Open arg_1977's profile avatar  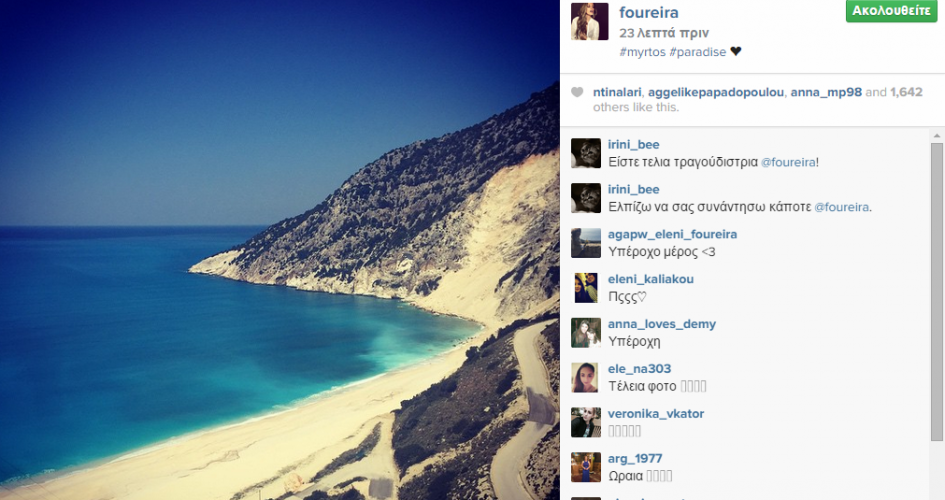coord(586,467)
